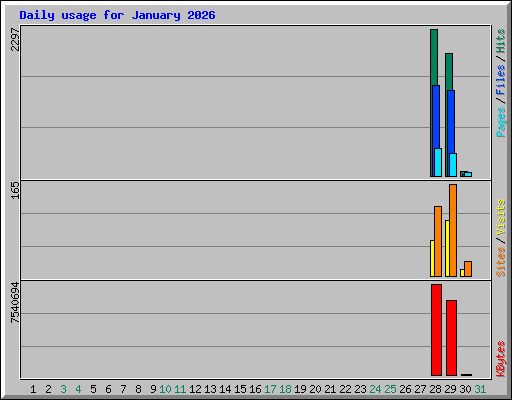The height and width of the screenshot is (400, 512).
Task: Click the orange 'Sites' legend label
Action: [500, 262]
